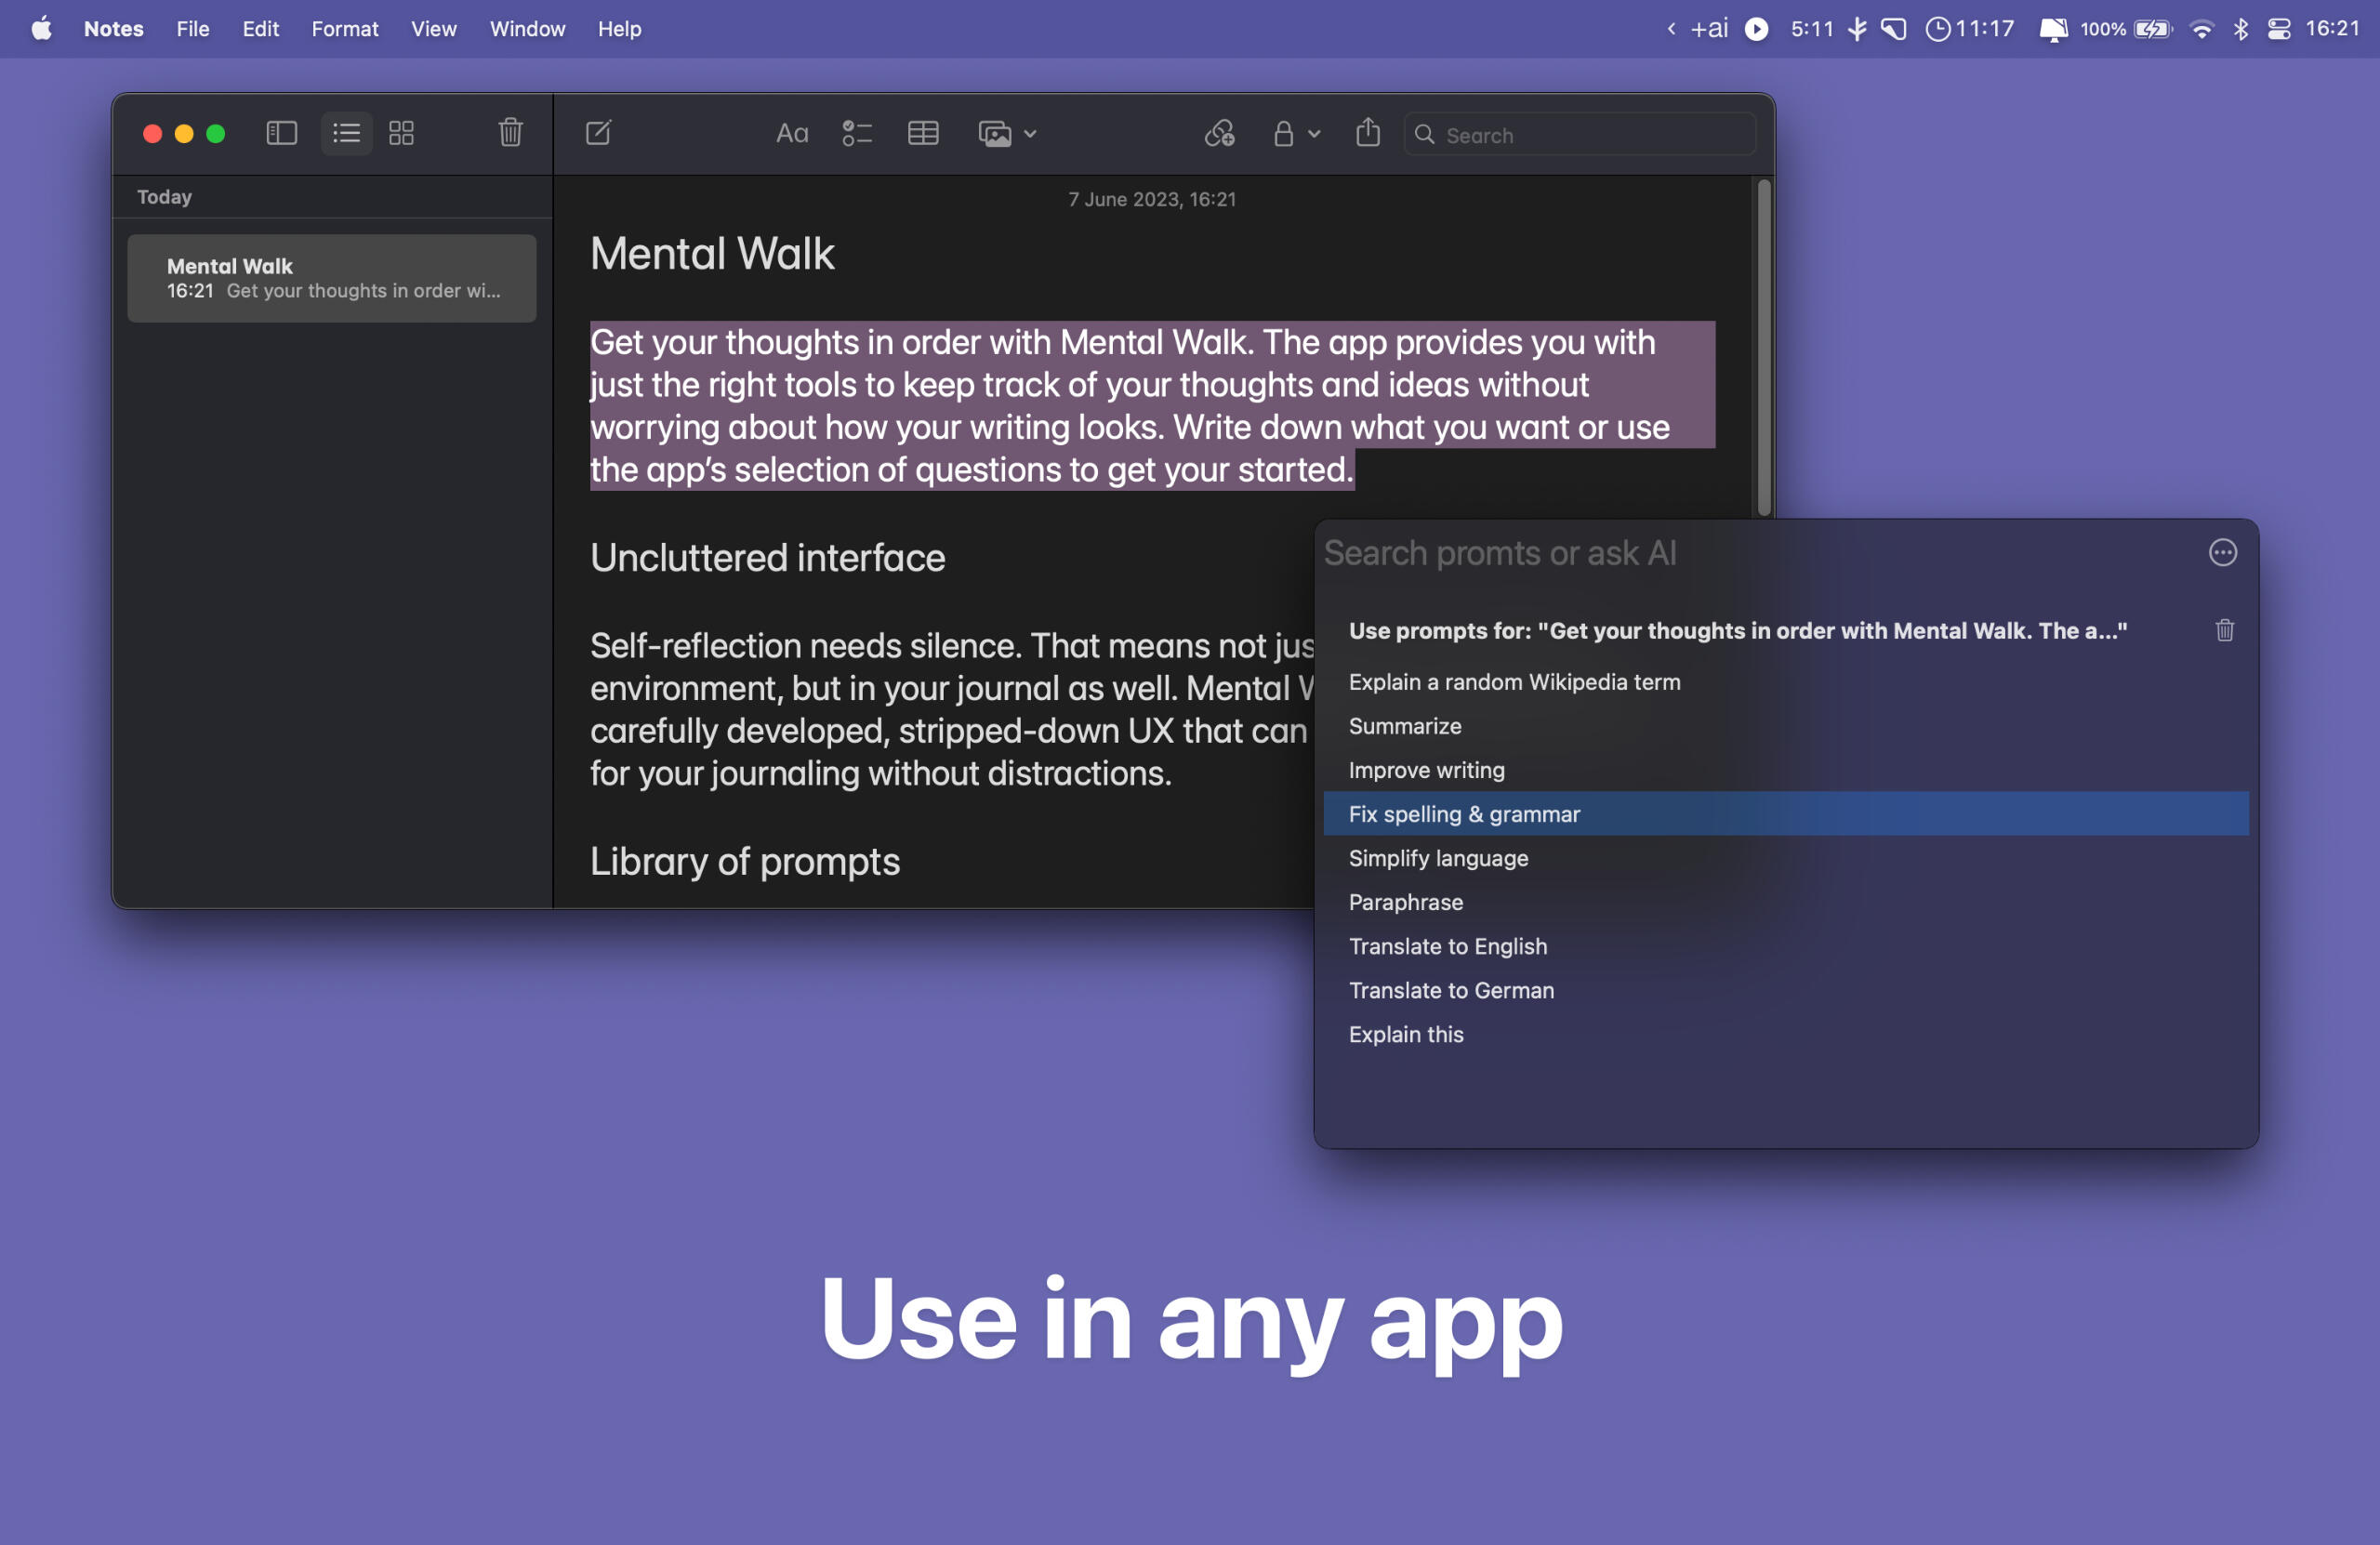
Task: Click the Summarize prompt option
Action: tap(1405, 726)
